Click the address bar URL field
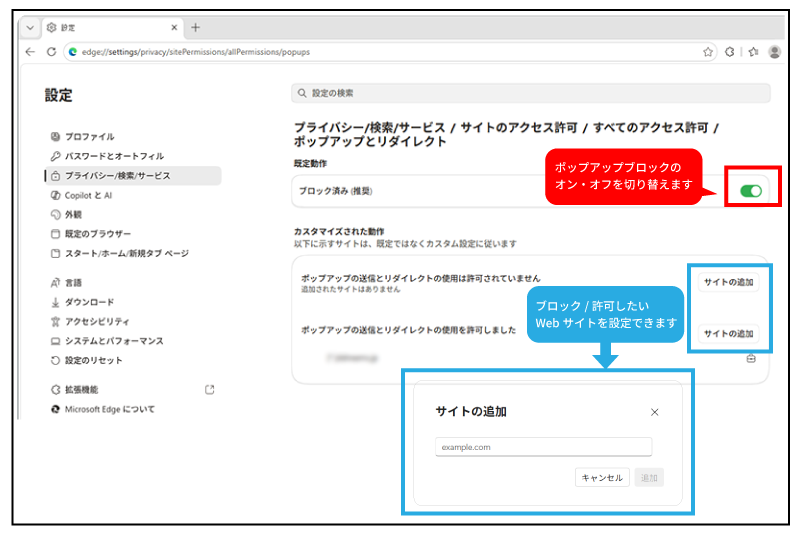The image size is (800, 534). click(390, 52)
